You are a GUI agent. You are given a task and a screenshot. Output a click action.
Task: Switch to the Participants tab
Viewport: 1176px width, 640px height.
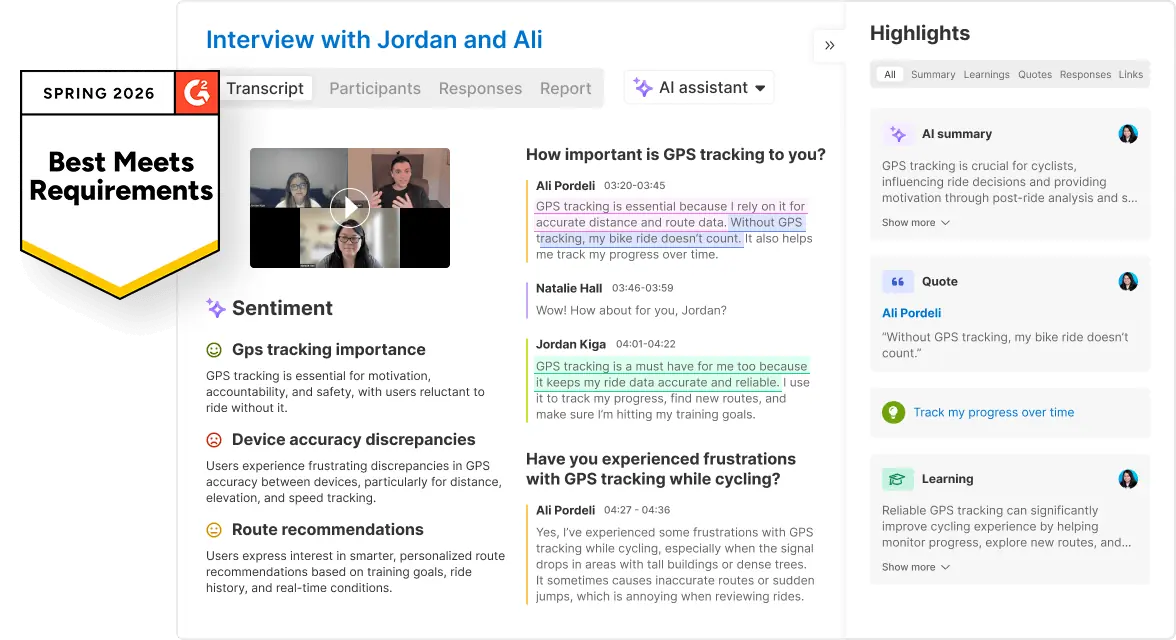point(375,88)
